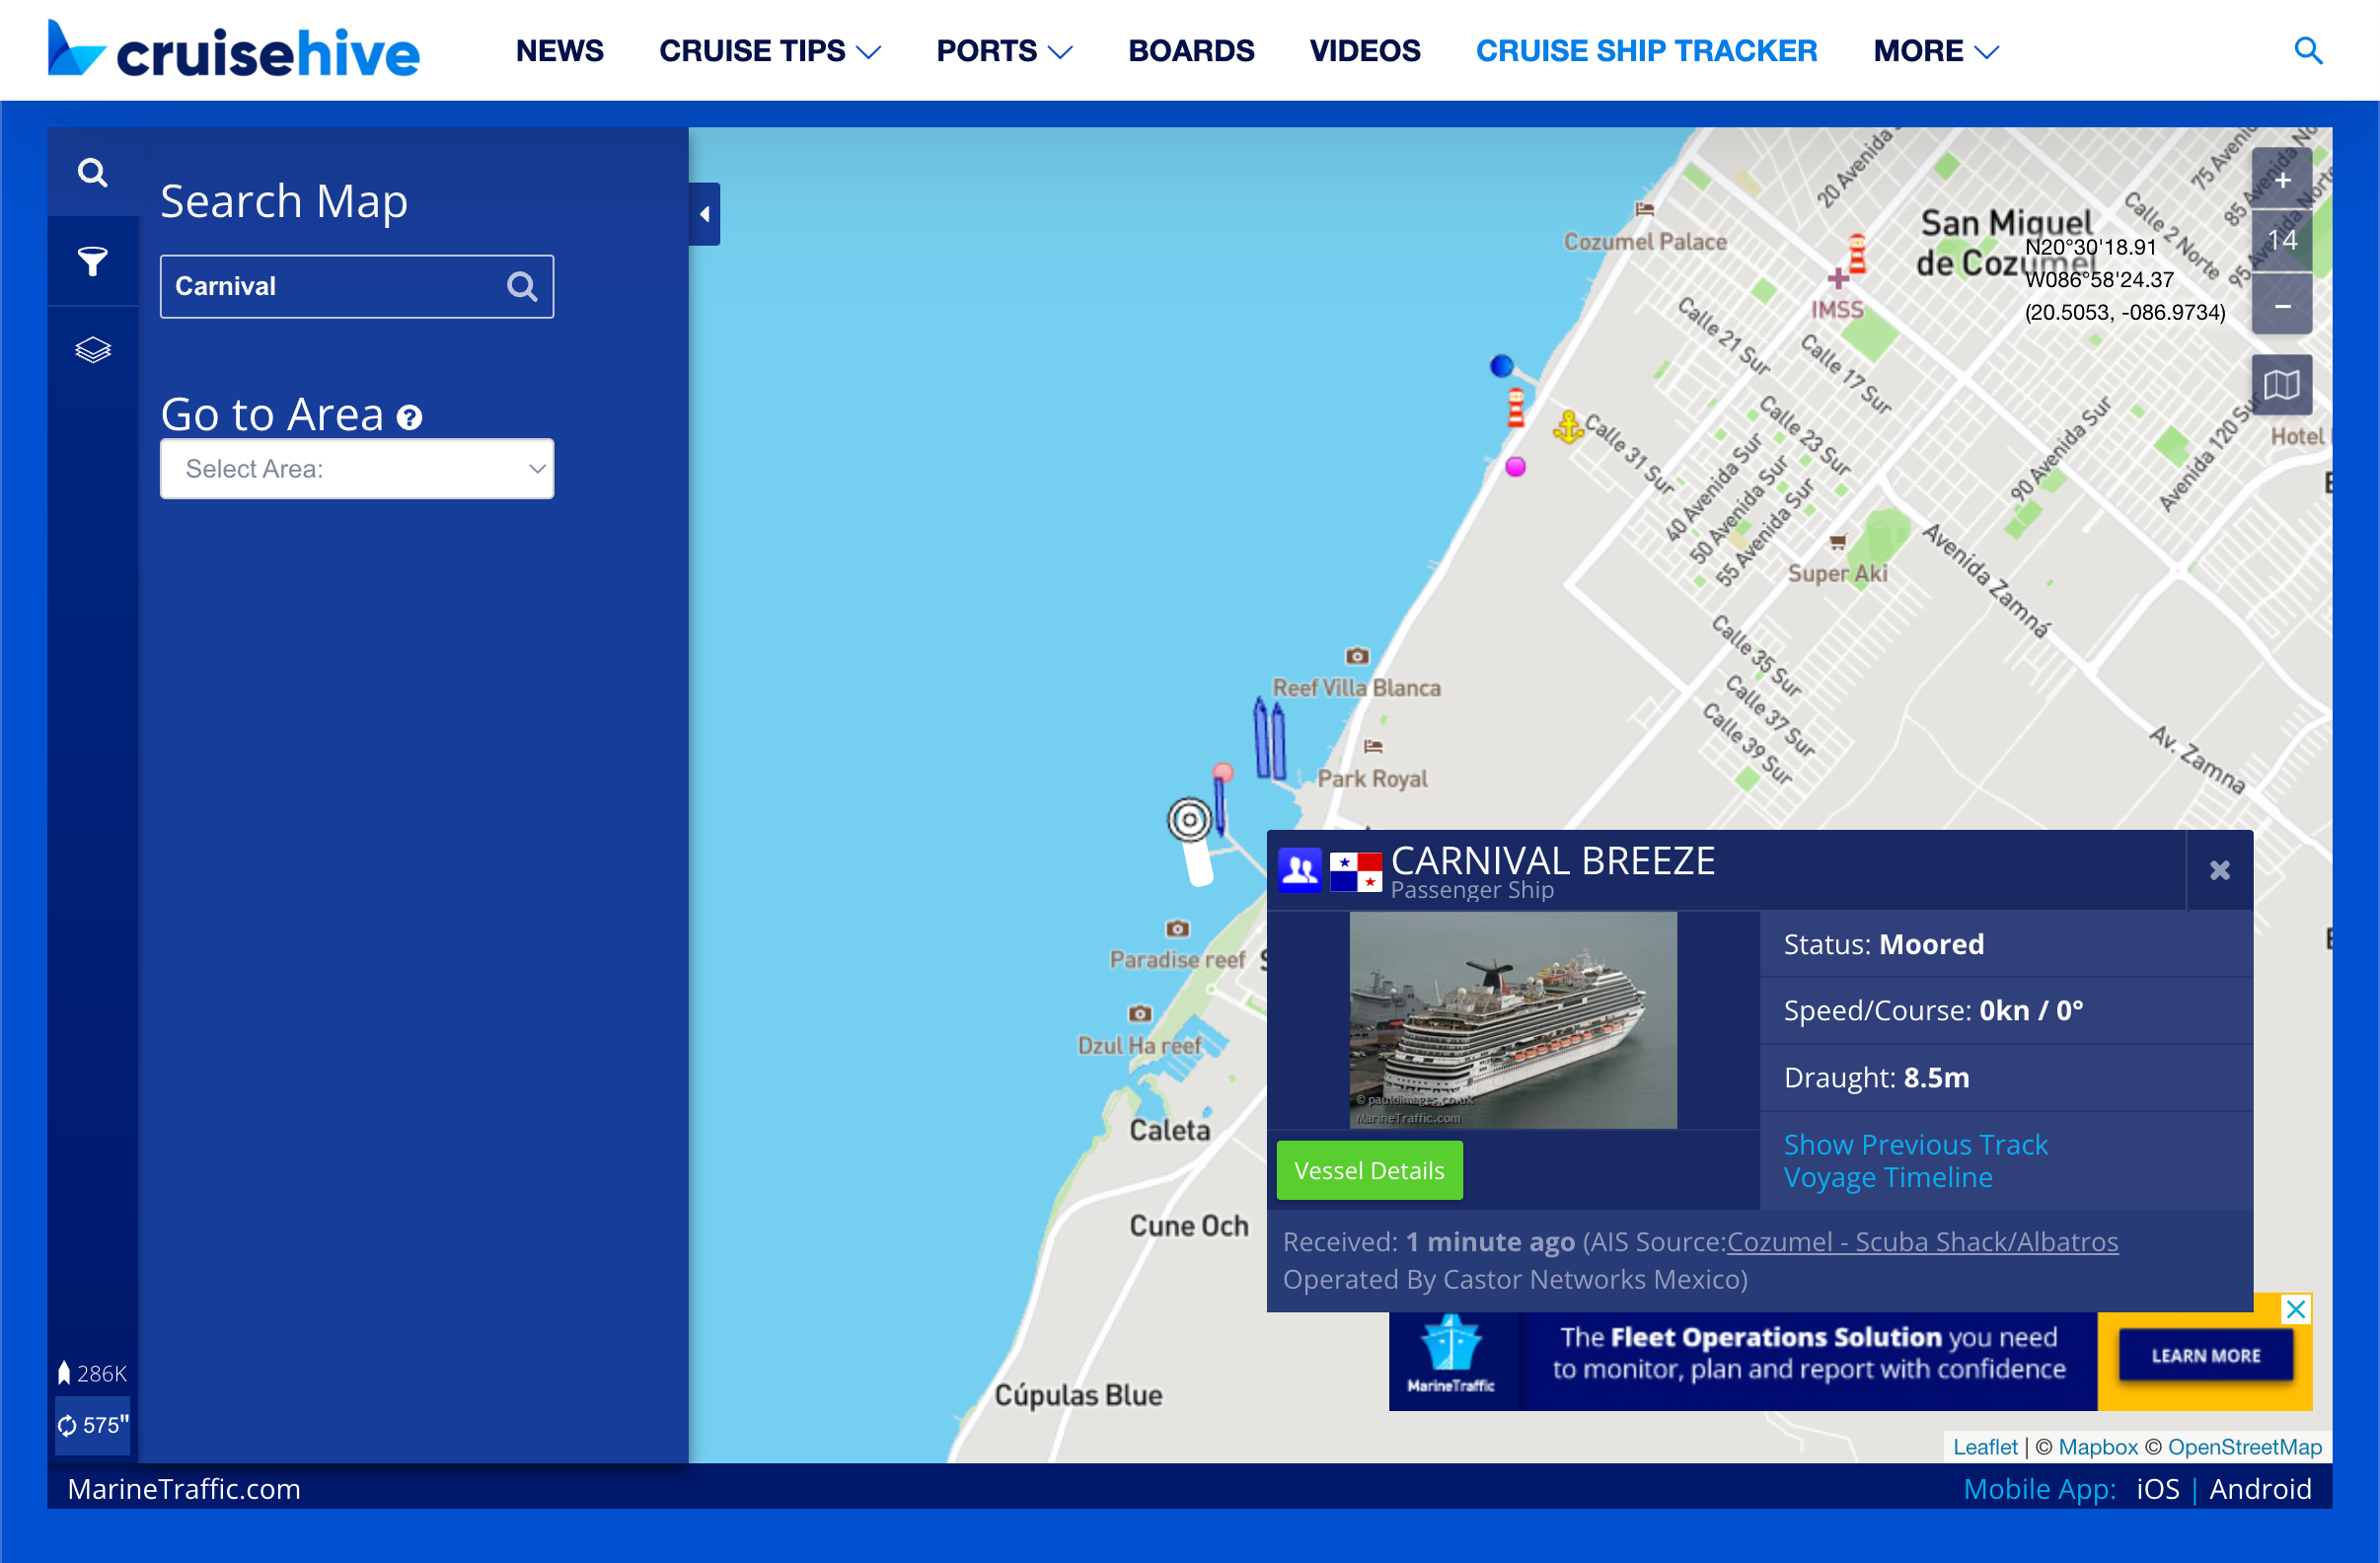Click the Go to Area help icon
Screen dimensions: 2380x1563
click(x=409, y=417)
